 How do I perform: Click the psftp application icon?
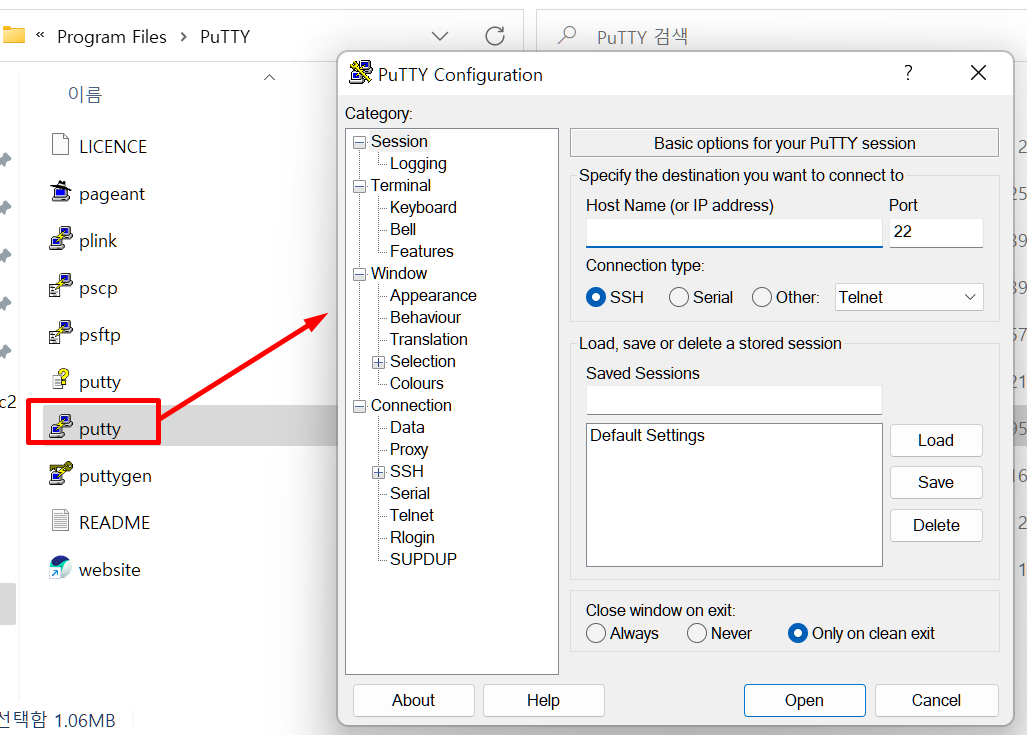(x=60, y=333)
